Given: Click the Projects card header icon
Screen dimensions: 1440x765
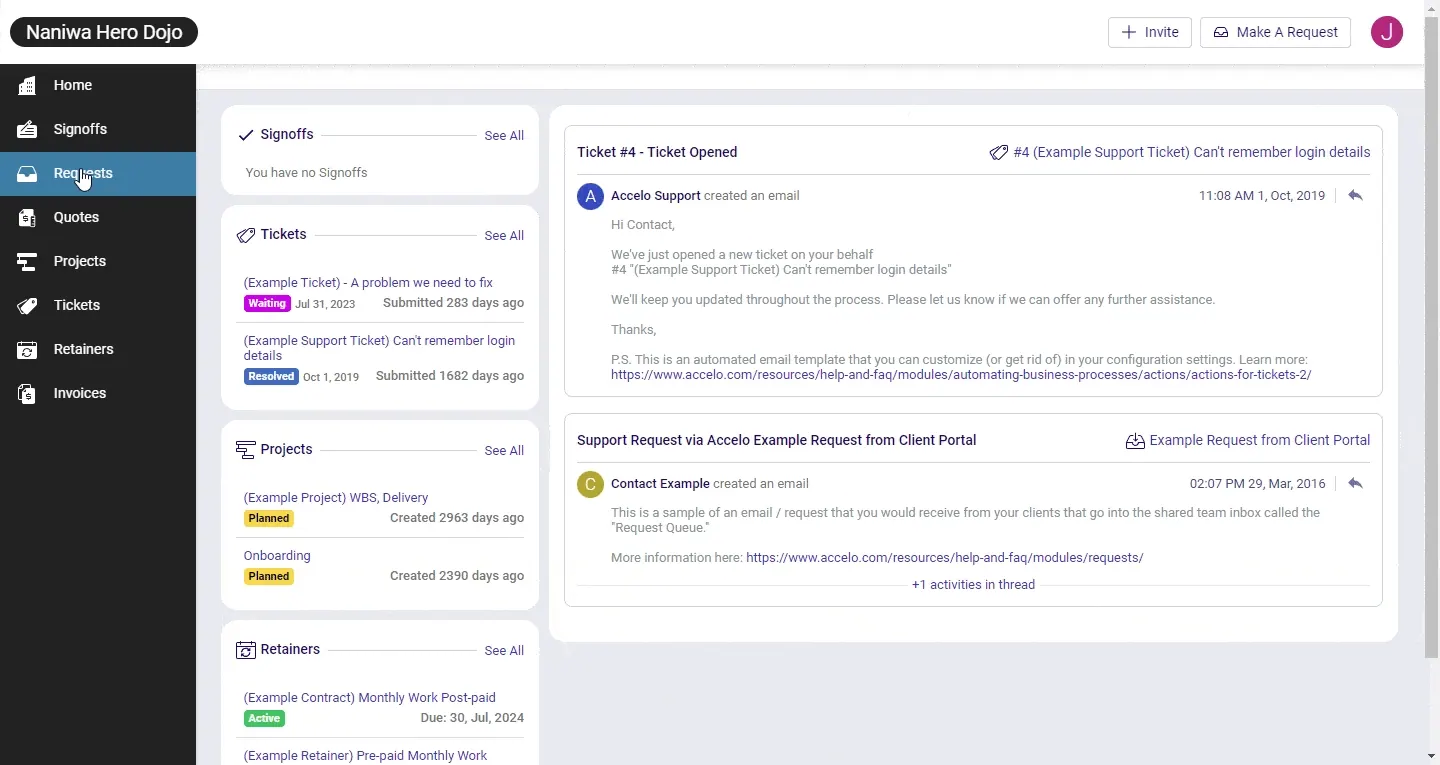Looking at the screenshot, I should pyautogui.click(x=246, y=450).
